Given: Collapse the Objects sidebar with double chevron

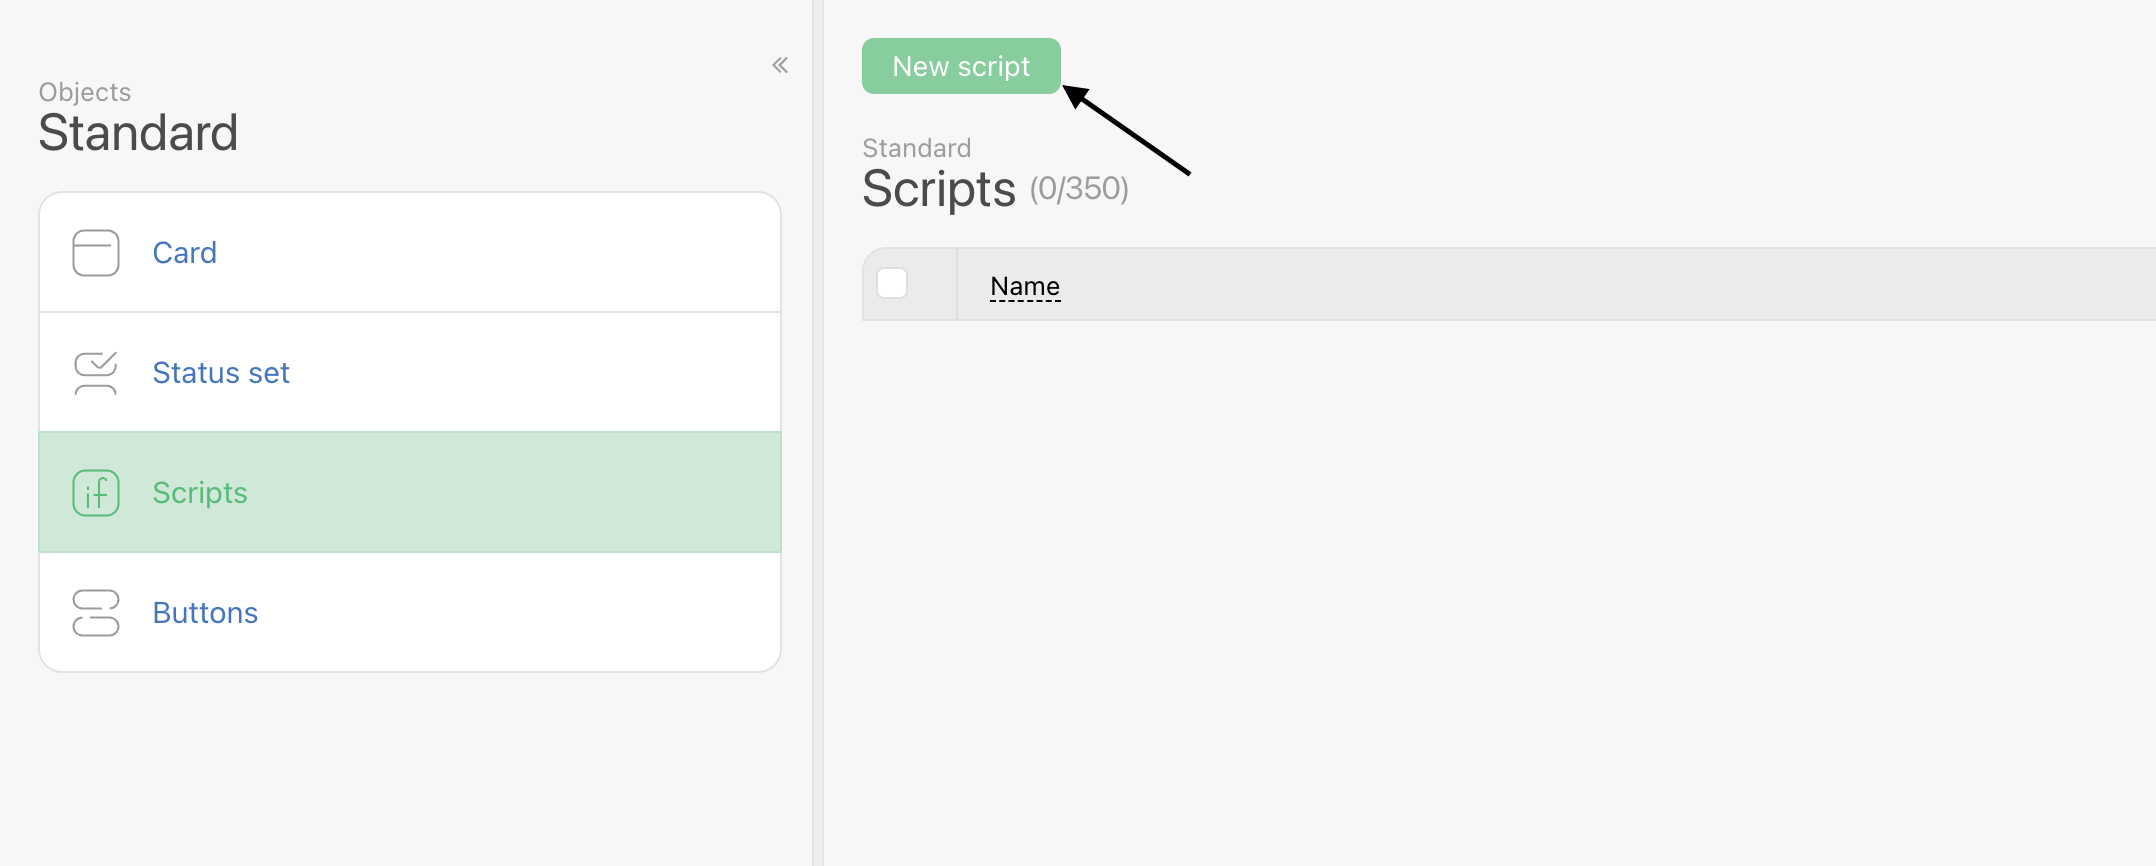Looking at the screenshot, I should point(780,66).
